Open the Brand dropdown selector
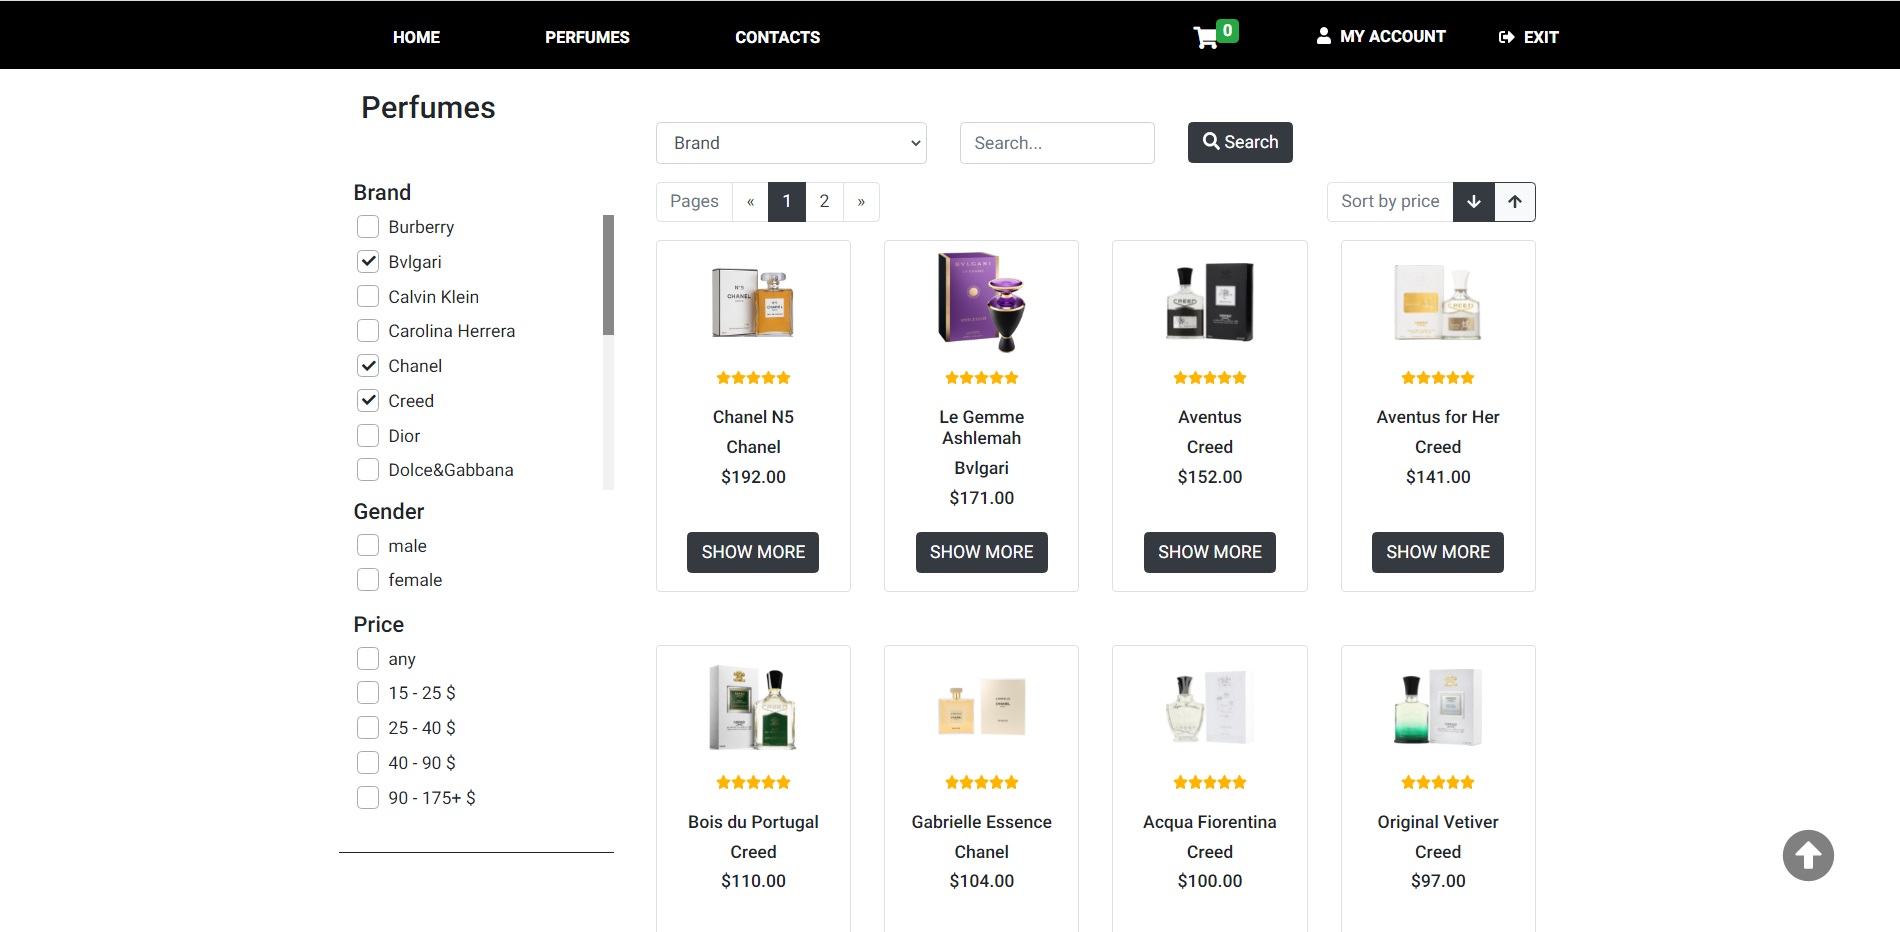1900x932 pixels. pyautogui.click(x=791, y=143)
